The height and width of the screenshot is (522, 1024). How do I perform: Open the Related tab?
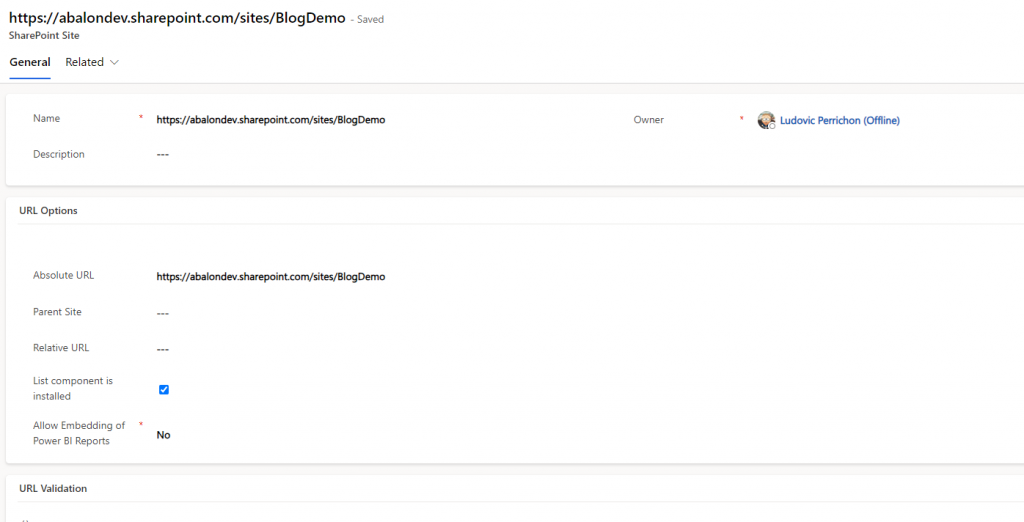click(84, 62)
